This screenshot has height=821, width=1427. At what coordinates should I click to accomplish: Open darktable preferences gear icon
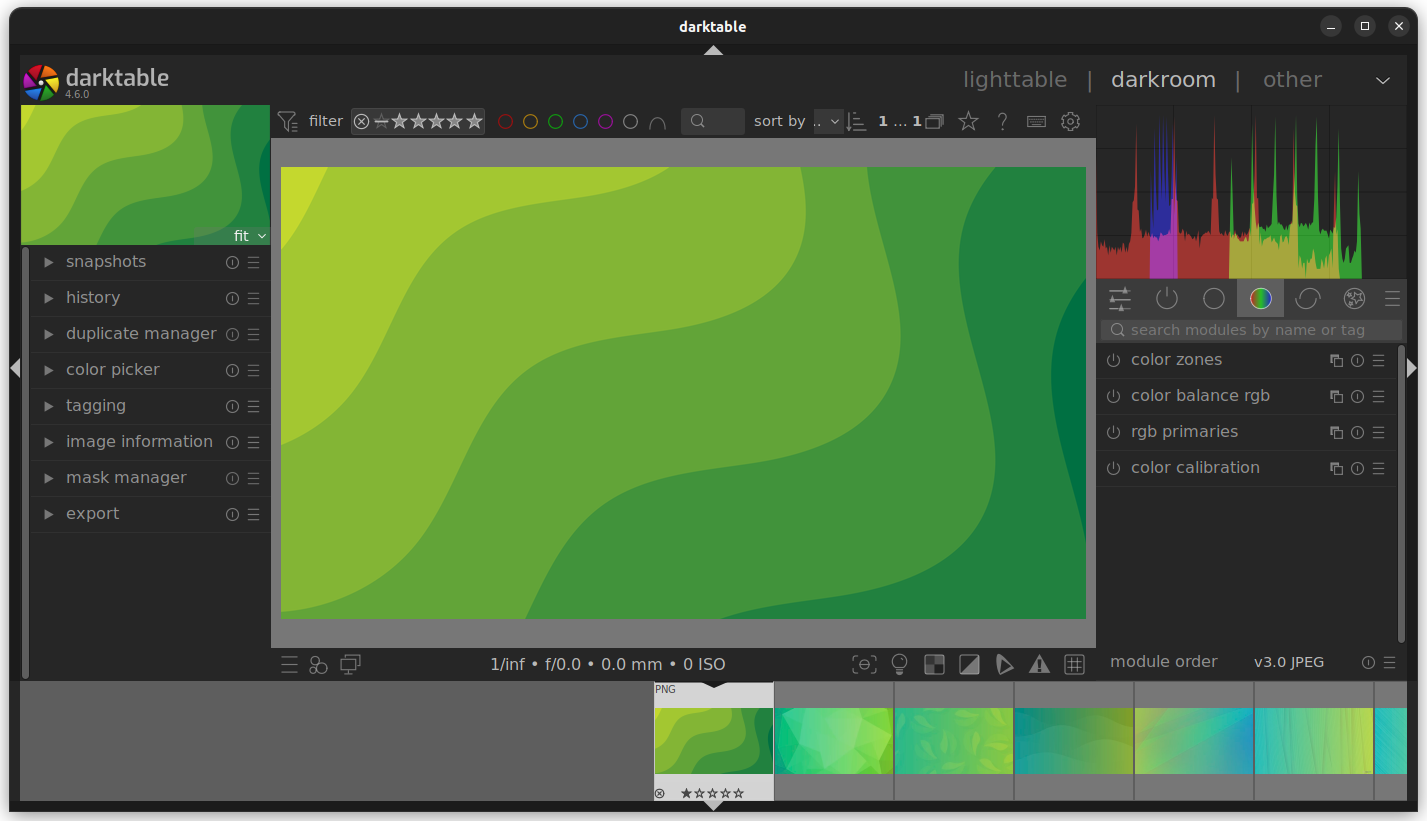[x=1070, y=121]
